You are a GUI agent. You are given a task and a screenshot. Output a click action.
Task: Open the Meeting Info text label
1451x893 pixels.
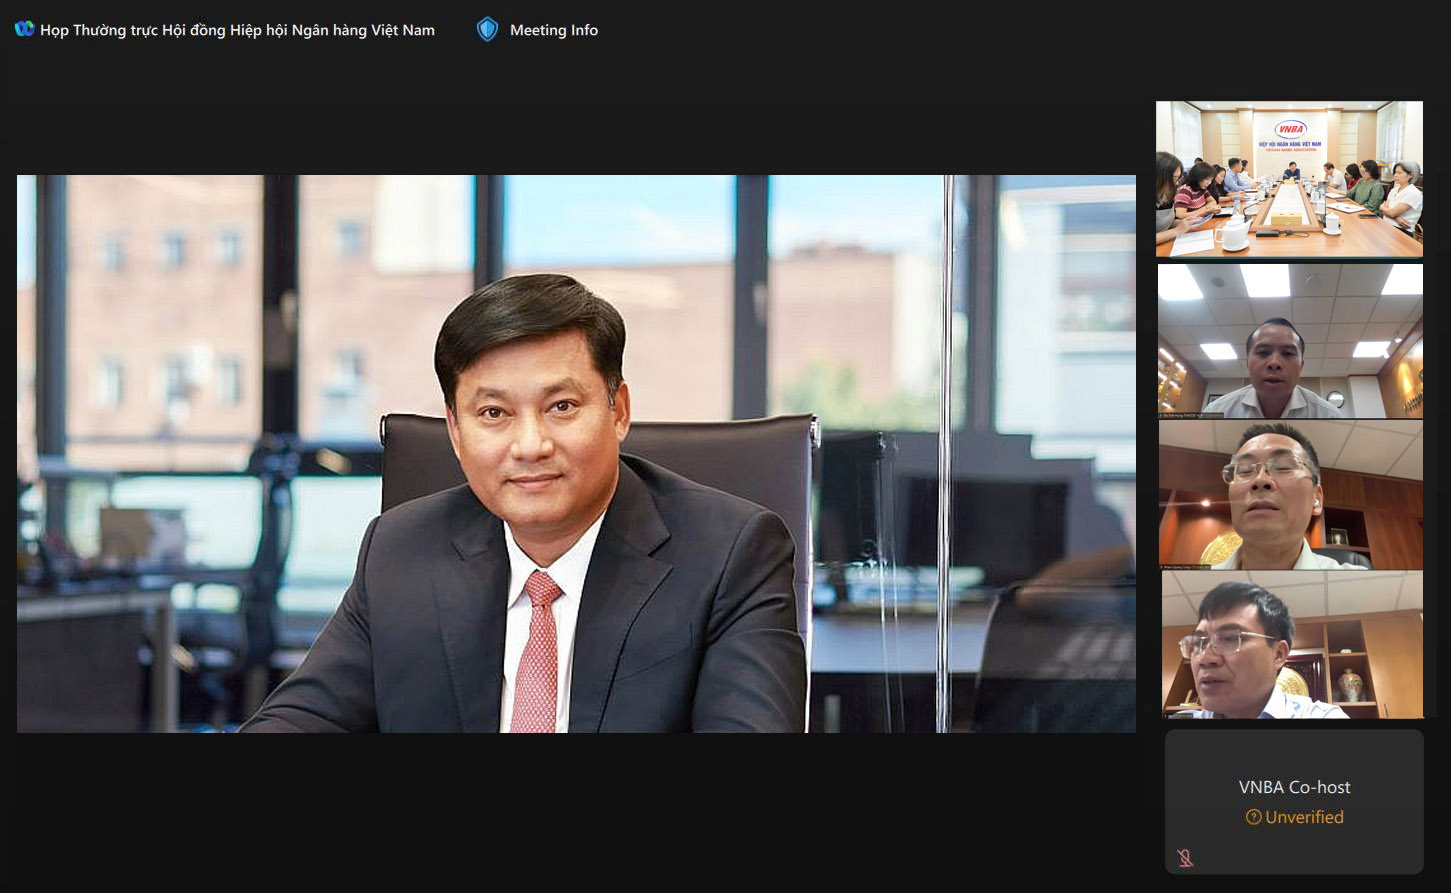553,30
